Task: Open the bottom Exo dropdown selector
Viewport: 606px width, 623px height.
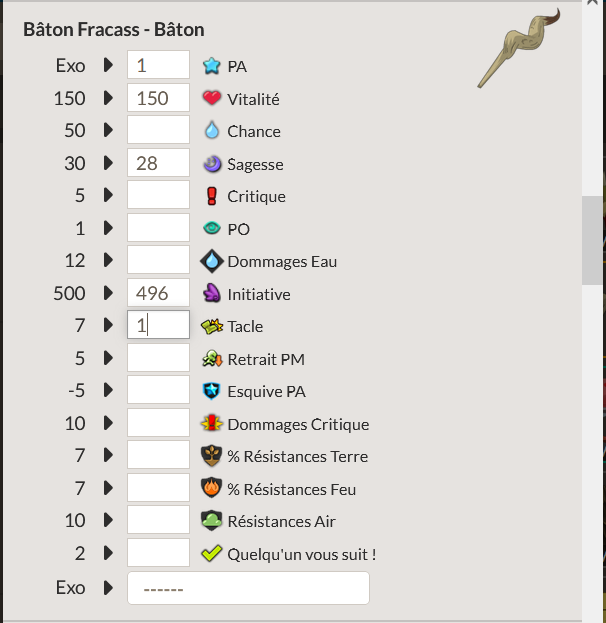Action: 248,588
